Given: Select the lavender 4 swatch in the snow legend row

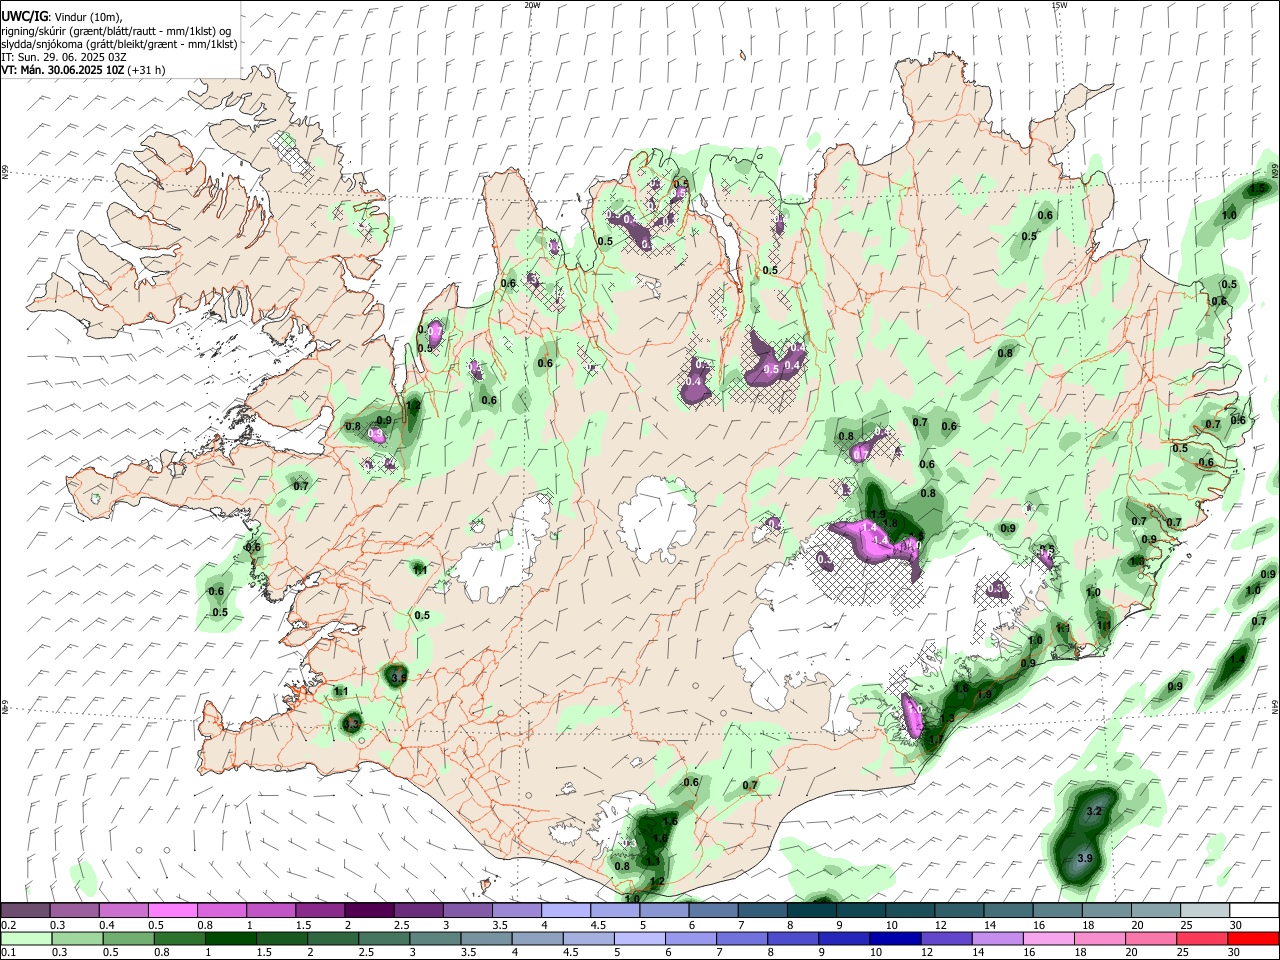Looking at the screenshot, I should [566, 911].
